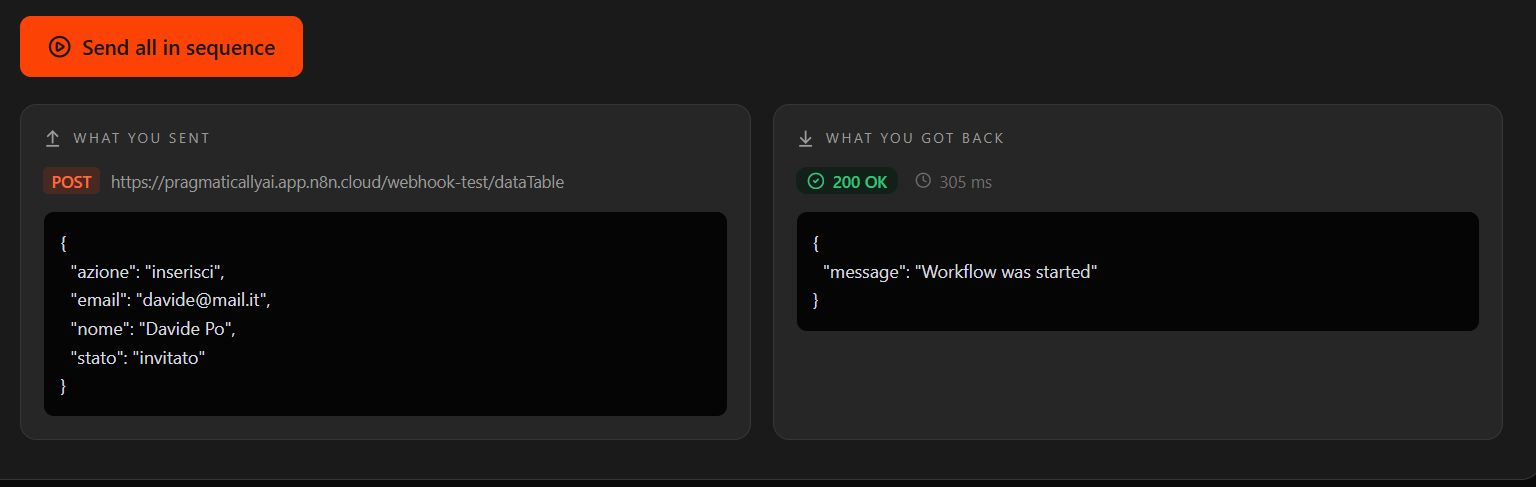The image size is (1536, 487).
Task: Click the closing brace in the response JSON
Action: click(816, 300)
